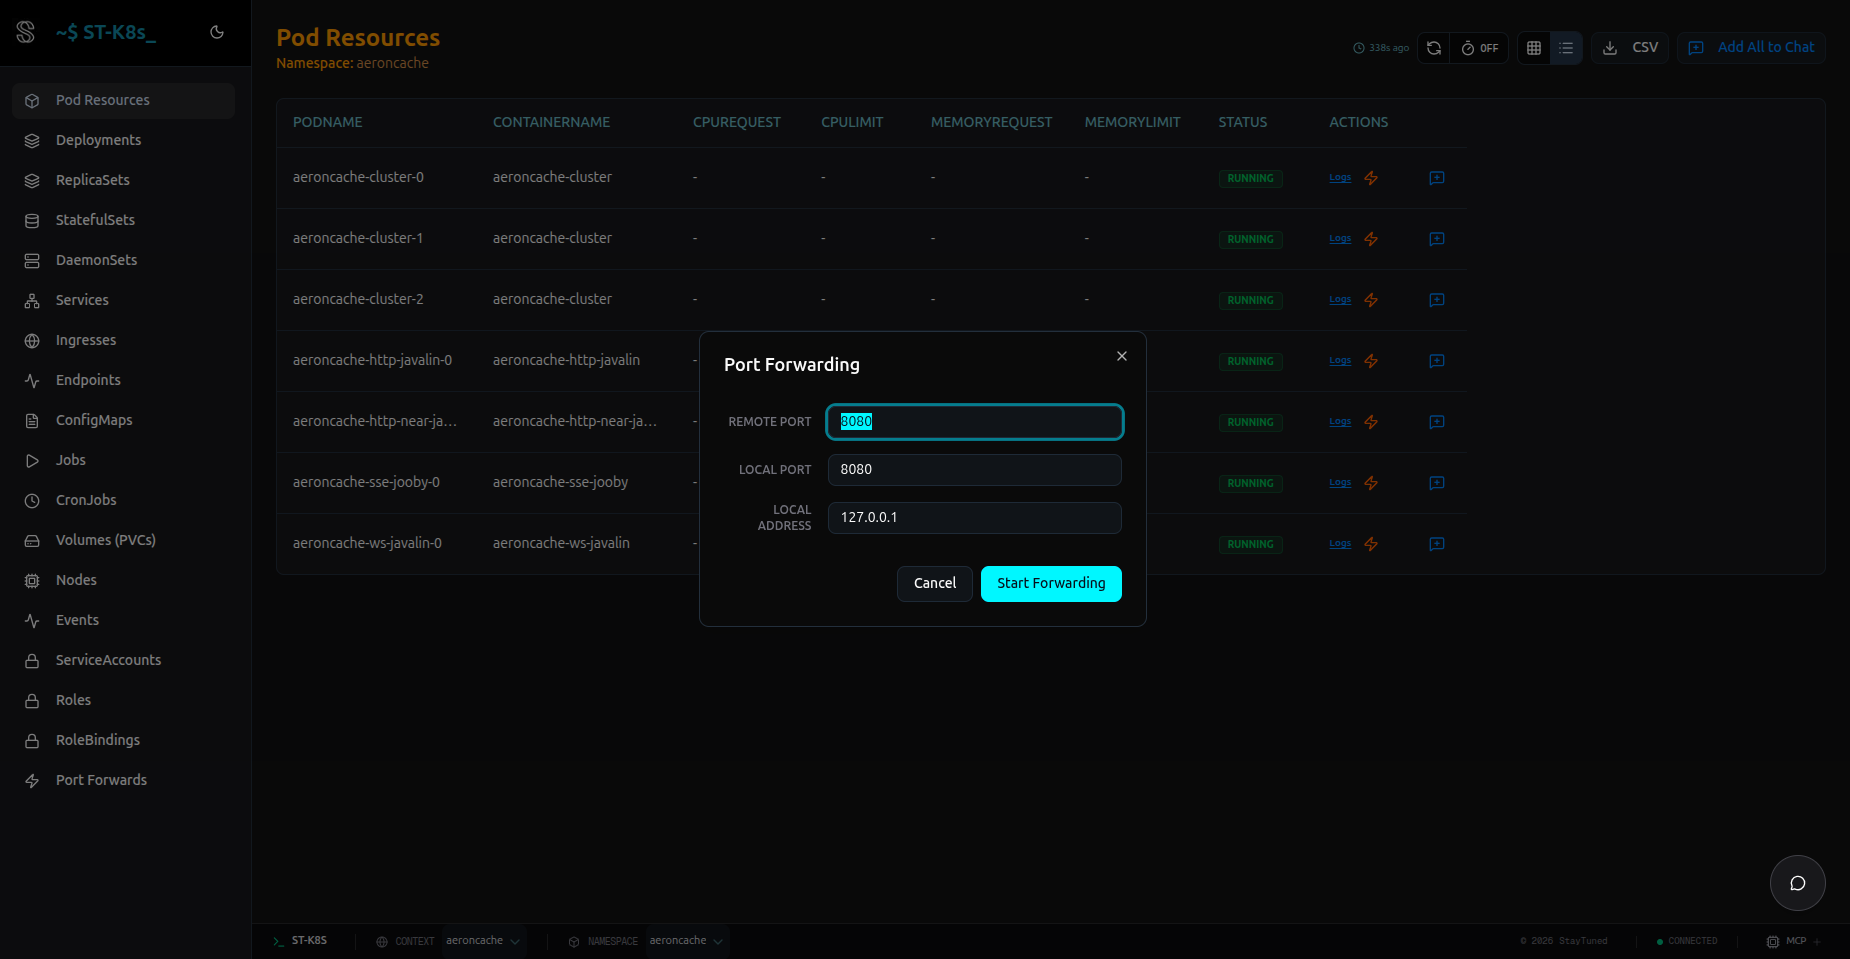
Task: Select the aeroncache-sse-jooby-0 pod name
Action: (366, 482)
